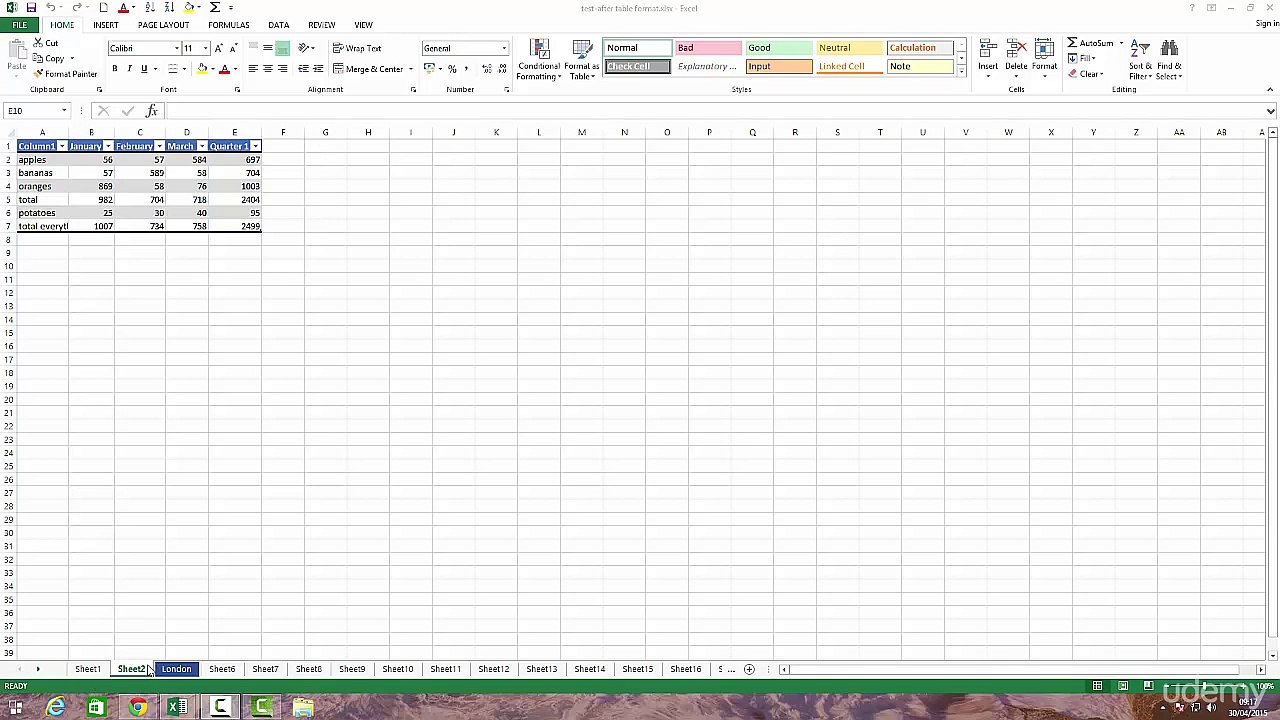The width and height of the screenshot is (1280, 720).
Task: Apply Fill Color bucket
Action: 202,69
